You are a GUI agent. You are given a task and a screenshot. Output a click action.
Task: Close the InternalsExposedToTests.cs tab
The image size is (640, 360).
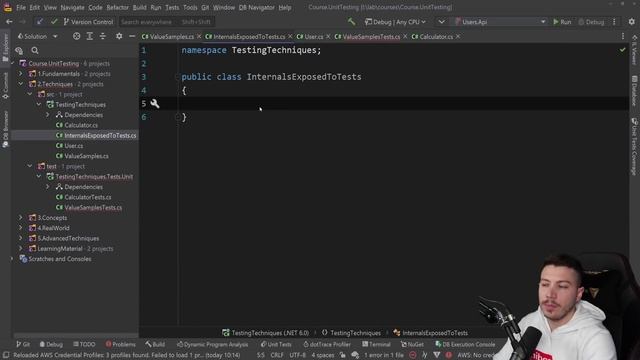point(290,37)
